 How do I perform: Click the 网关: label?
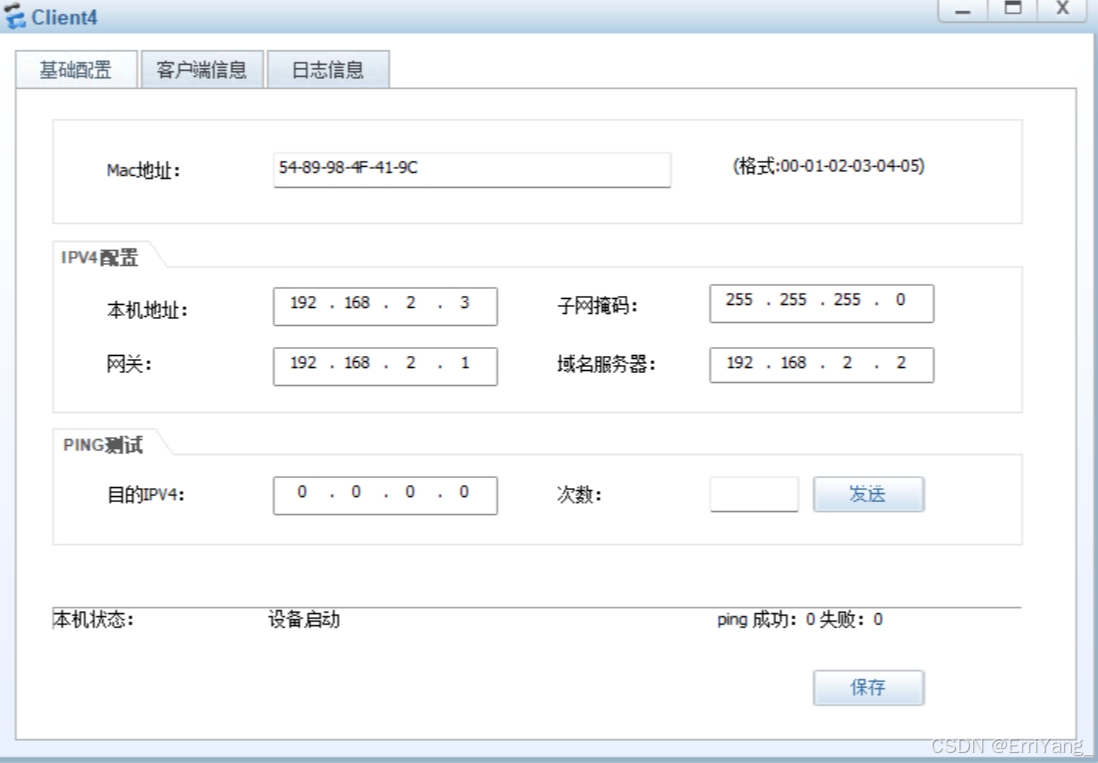click(x=129, y=364)
